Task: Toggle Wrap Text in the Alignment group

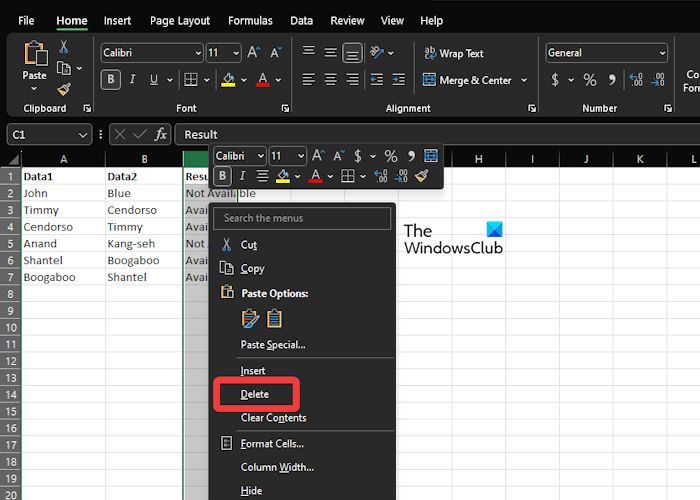Action: coord(453,53)
